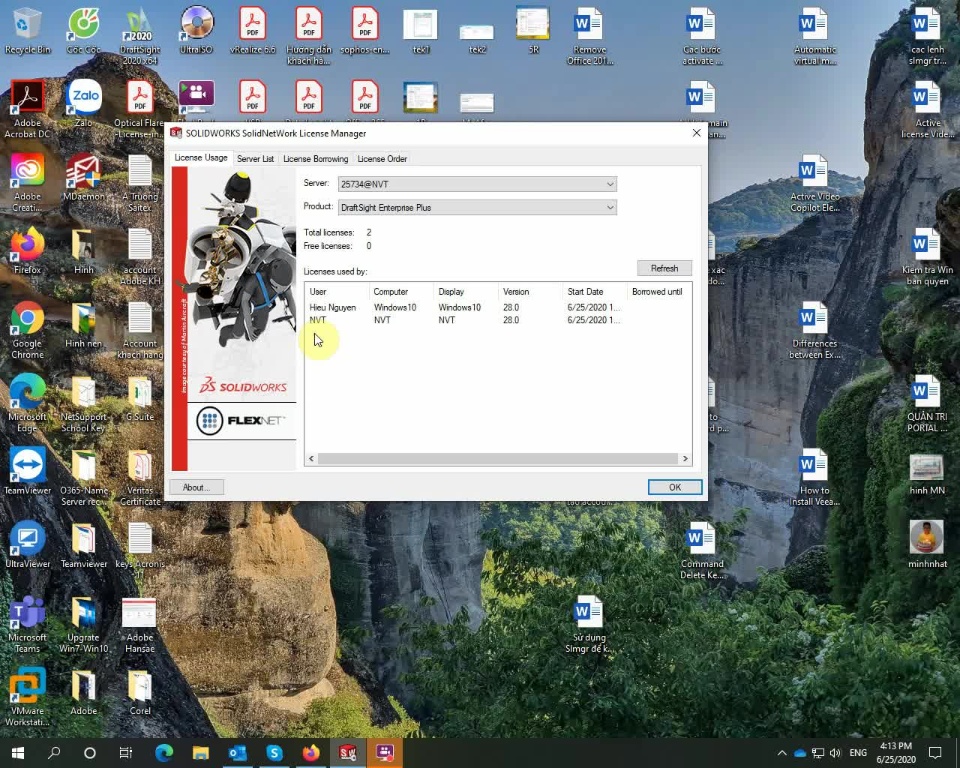Screen dimensions: 960x768
Task: Launch File Explorer from the taskbar
Action: (x=201, y=753)
